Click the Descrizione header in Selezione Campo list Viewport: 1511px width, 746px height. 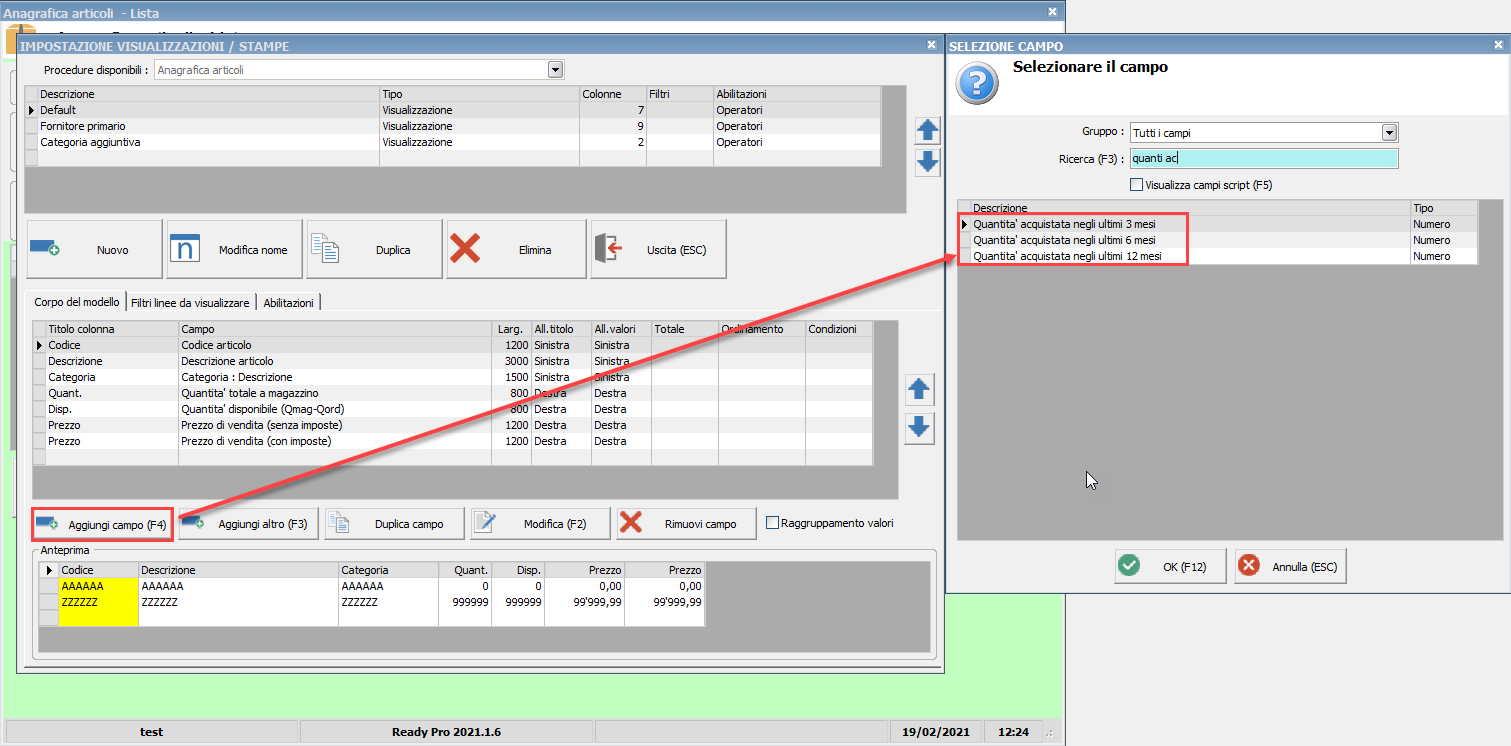[x=1190, y=208]
